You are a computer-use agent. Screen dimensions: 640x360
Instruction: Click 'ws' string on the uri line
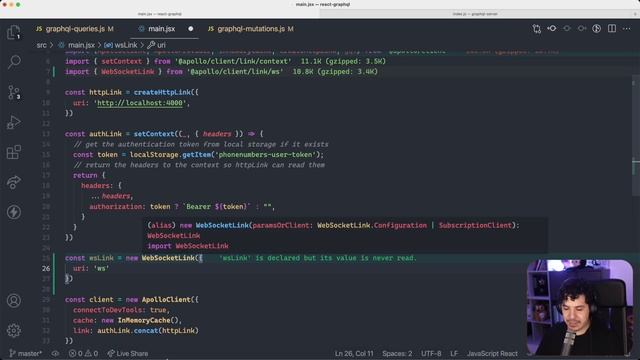101,268
